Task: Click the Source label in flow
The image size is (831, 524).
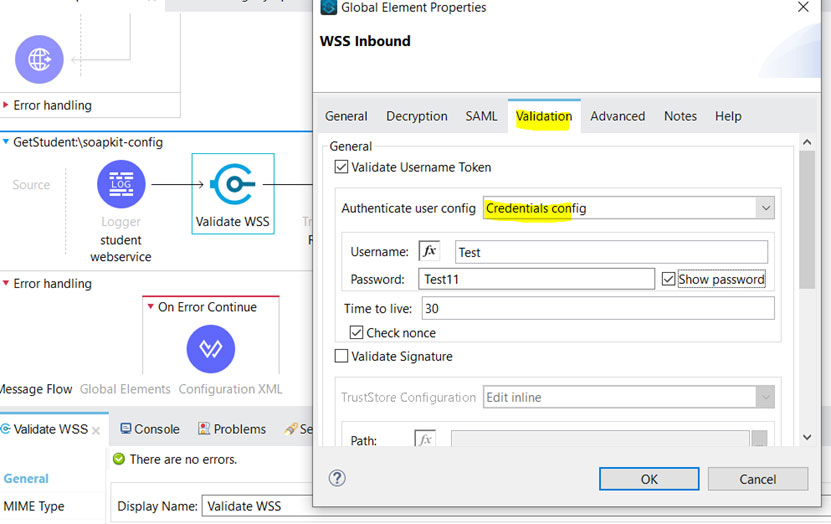Action: pyautogui.click(x=31, y=184)
